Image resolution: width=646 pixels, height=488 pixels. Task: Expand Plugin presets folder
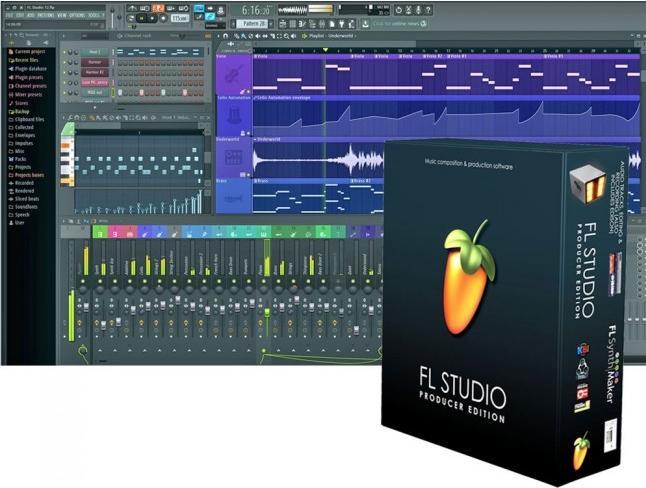pos(26,77)
